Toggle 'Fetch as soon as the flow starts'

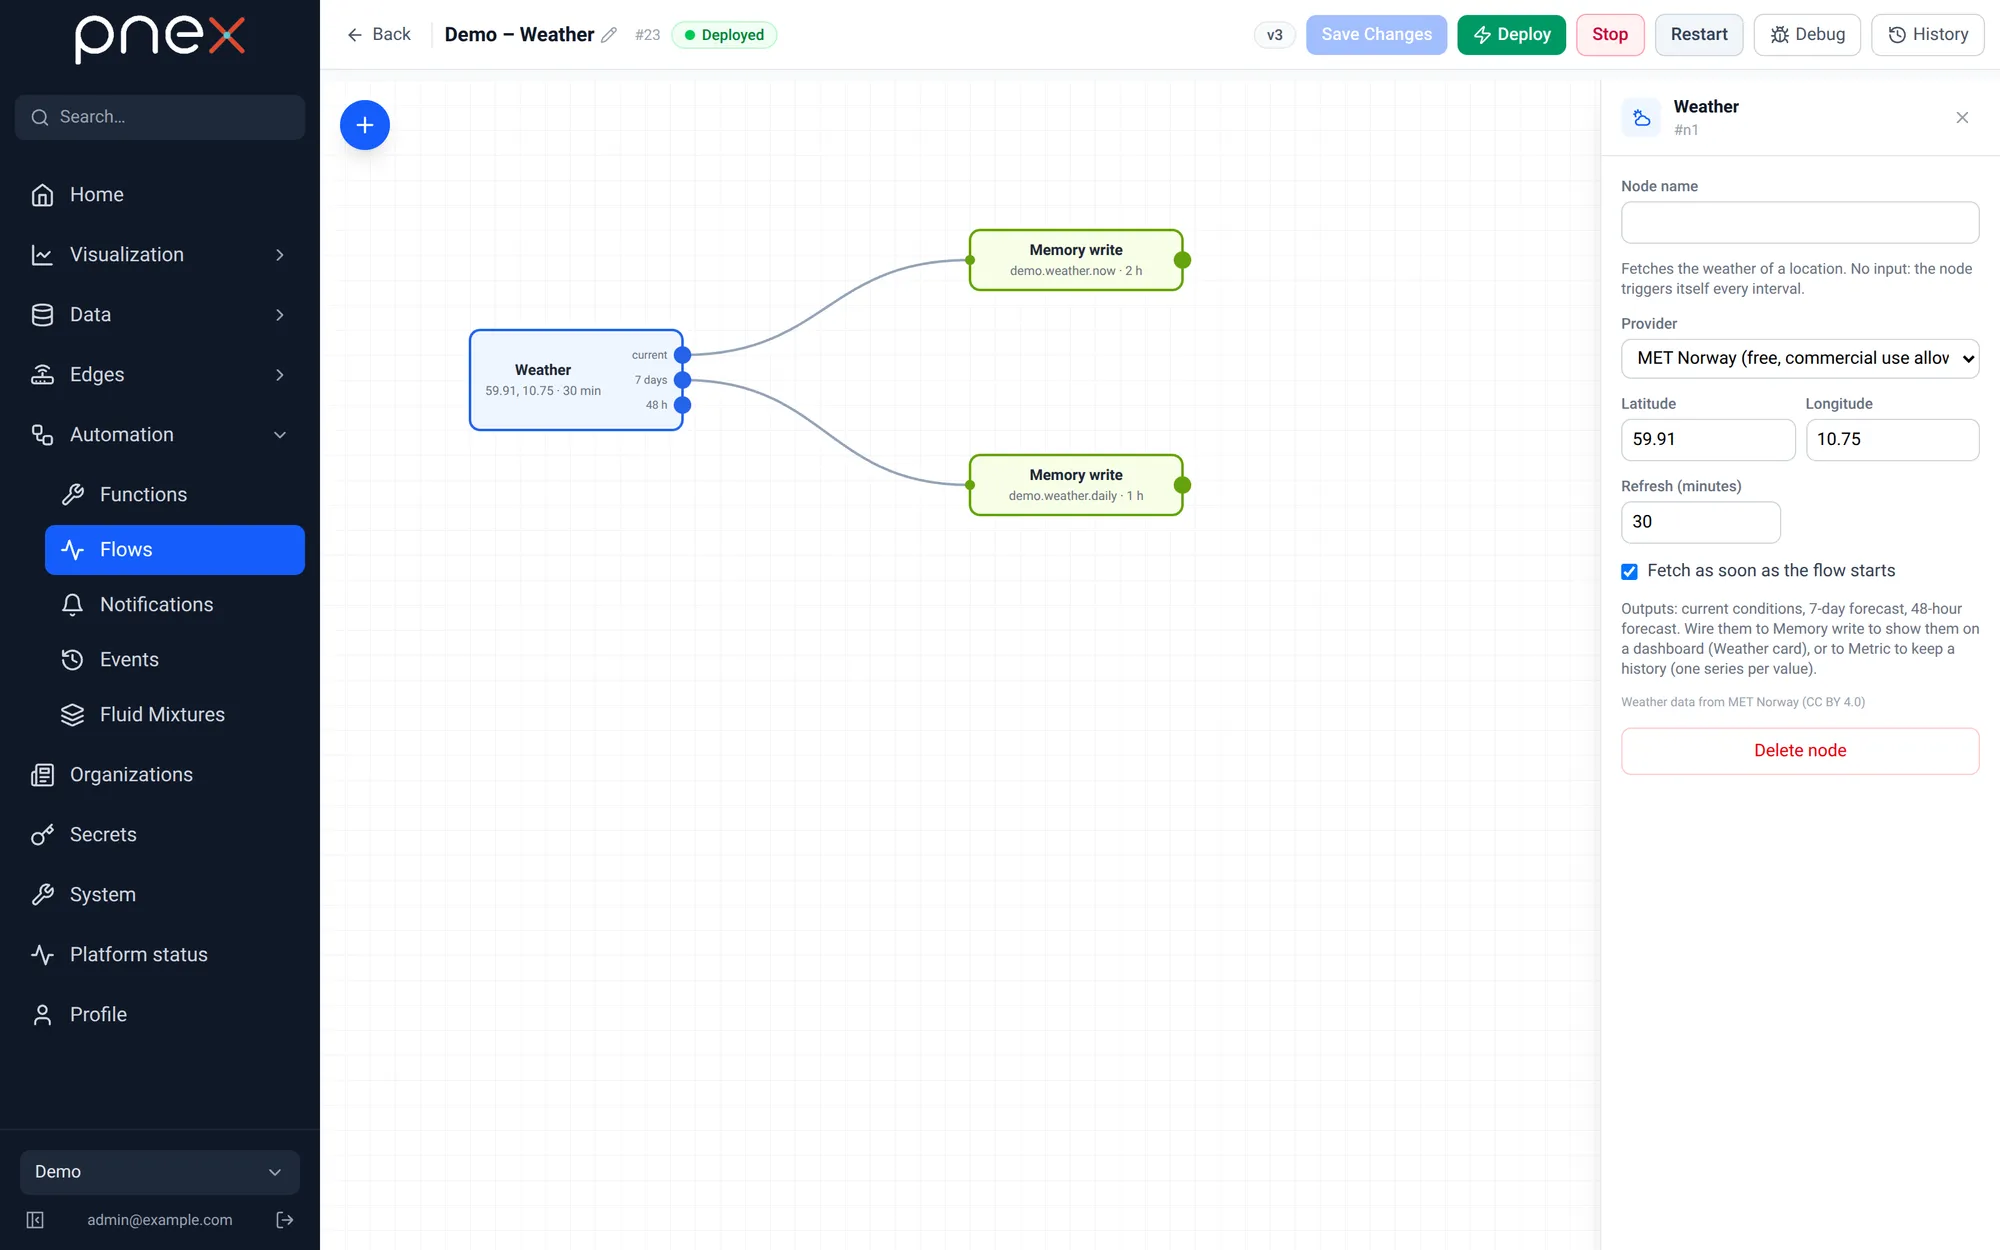point(1629,572)
